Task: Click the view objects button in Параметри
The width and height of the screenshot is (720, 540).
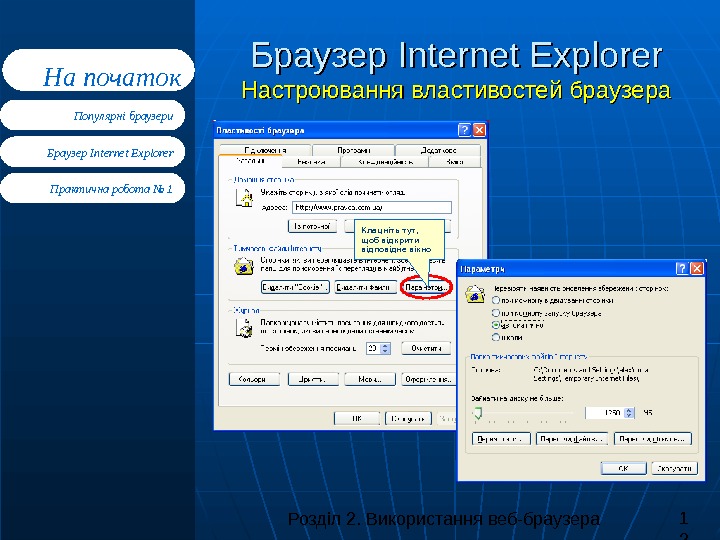Action: coord(653,439)
